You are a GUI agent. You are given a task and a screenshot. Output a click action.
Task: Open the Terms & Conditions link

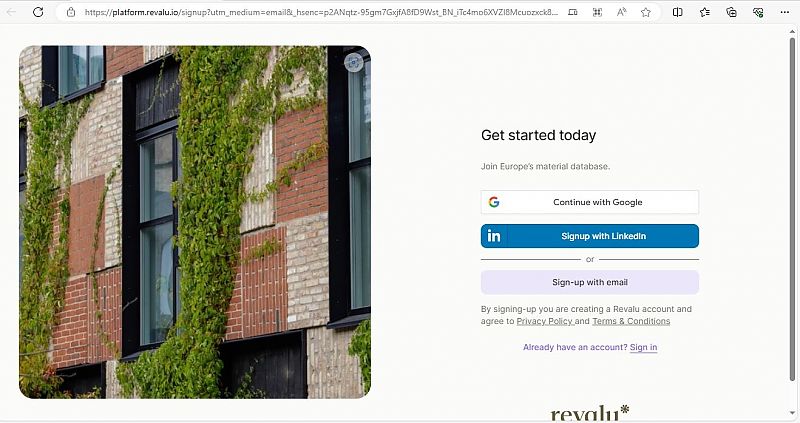(631, 321)
